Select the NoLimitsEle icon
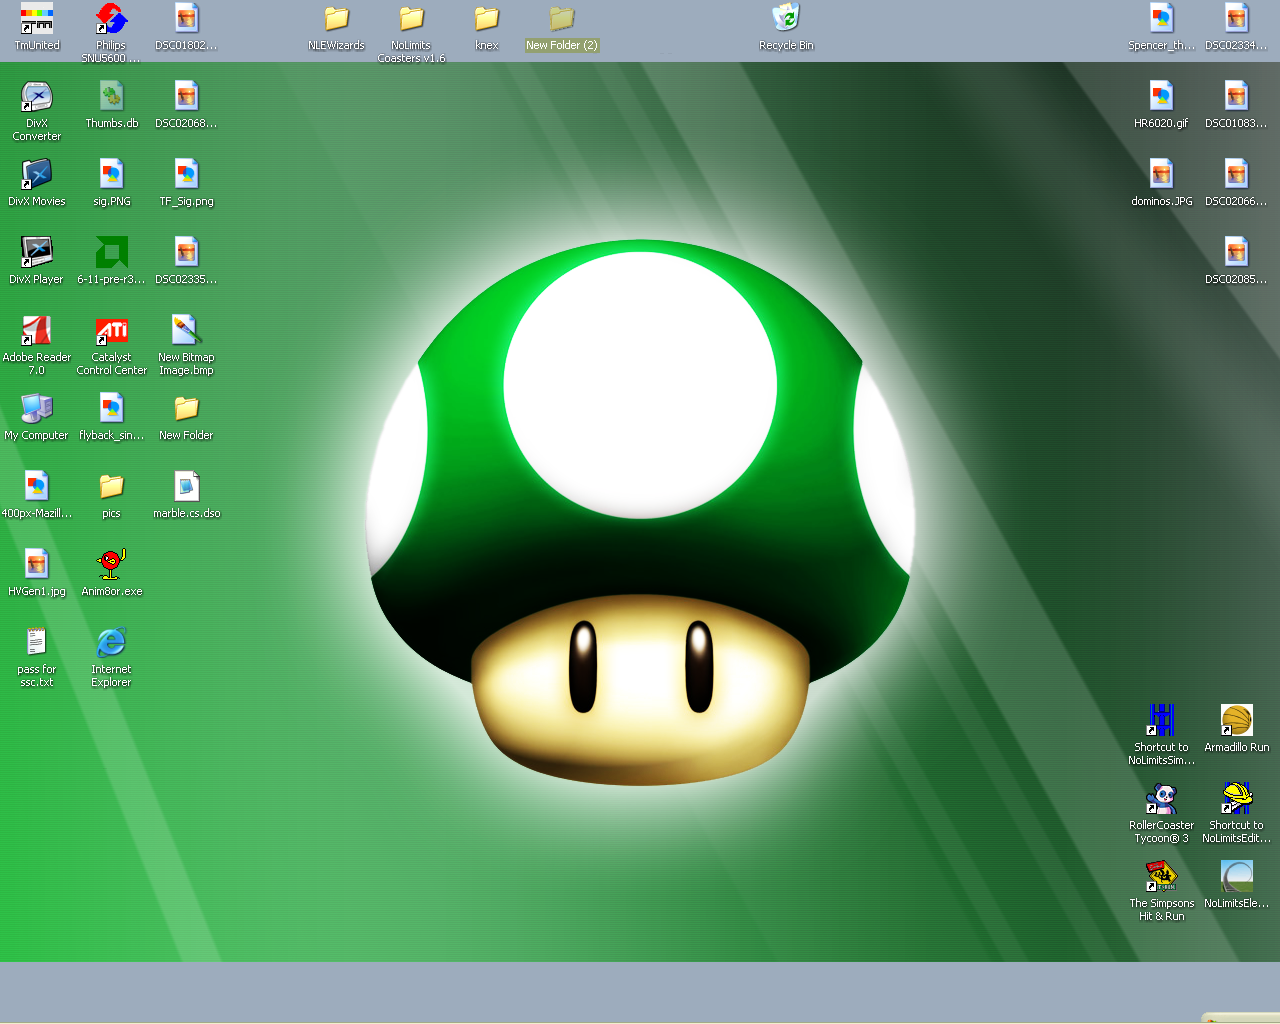This screenshot has height=1024, width=1280. tap(1236, 876)
